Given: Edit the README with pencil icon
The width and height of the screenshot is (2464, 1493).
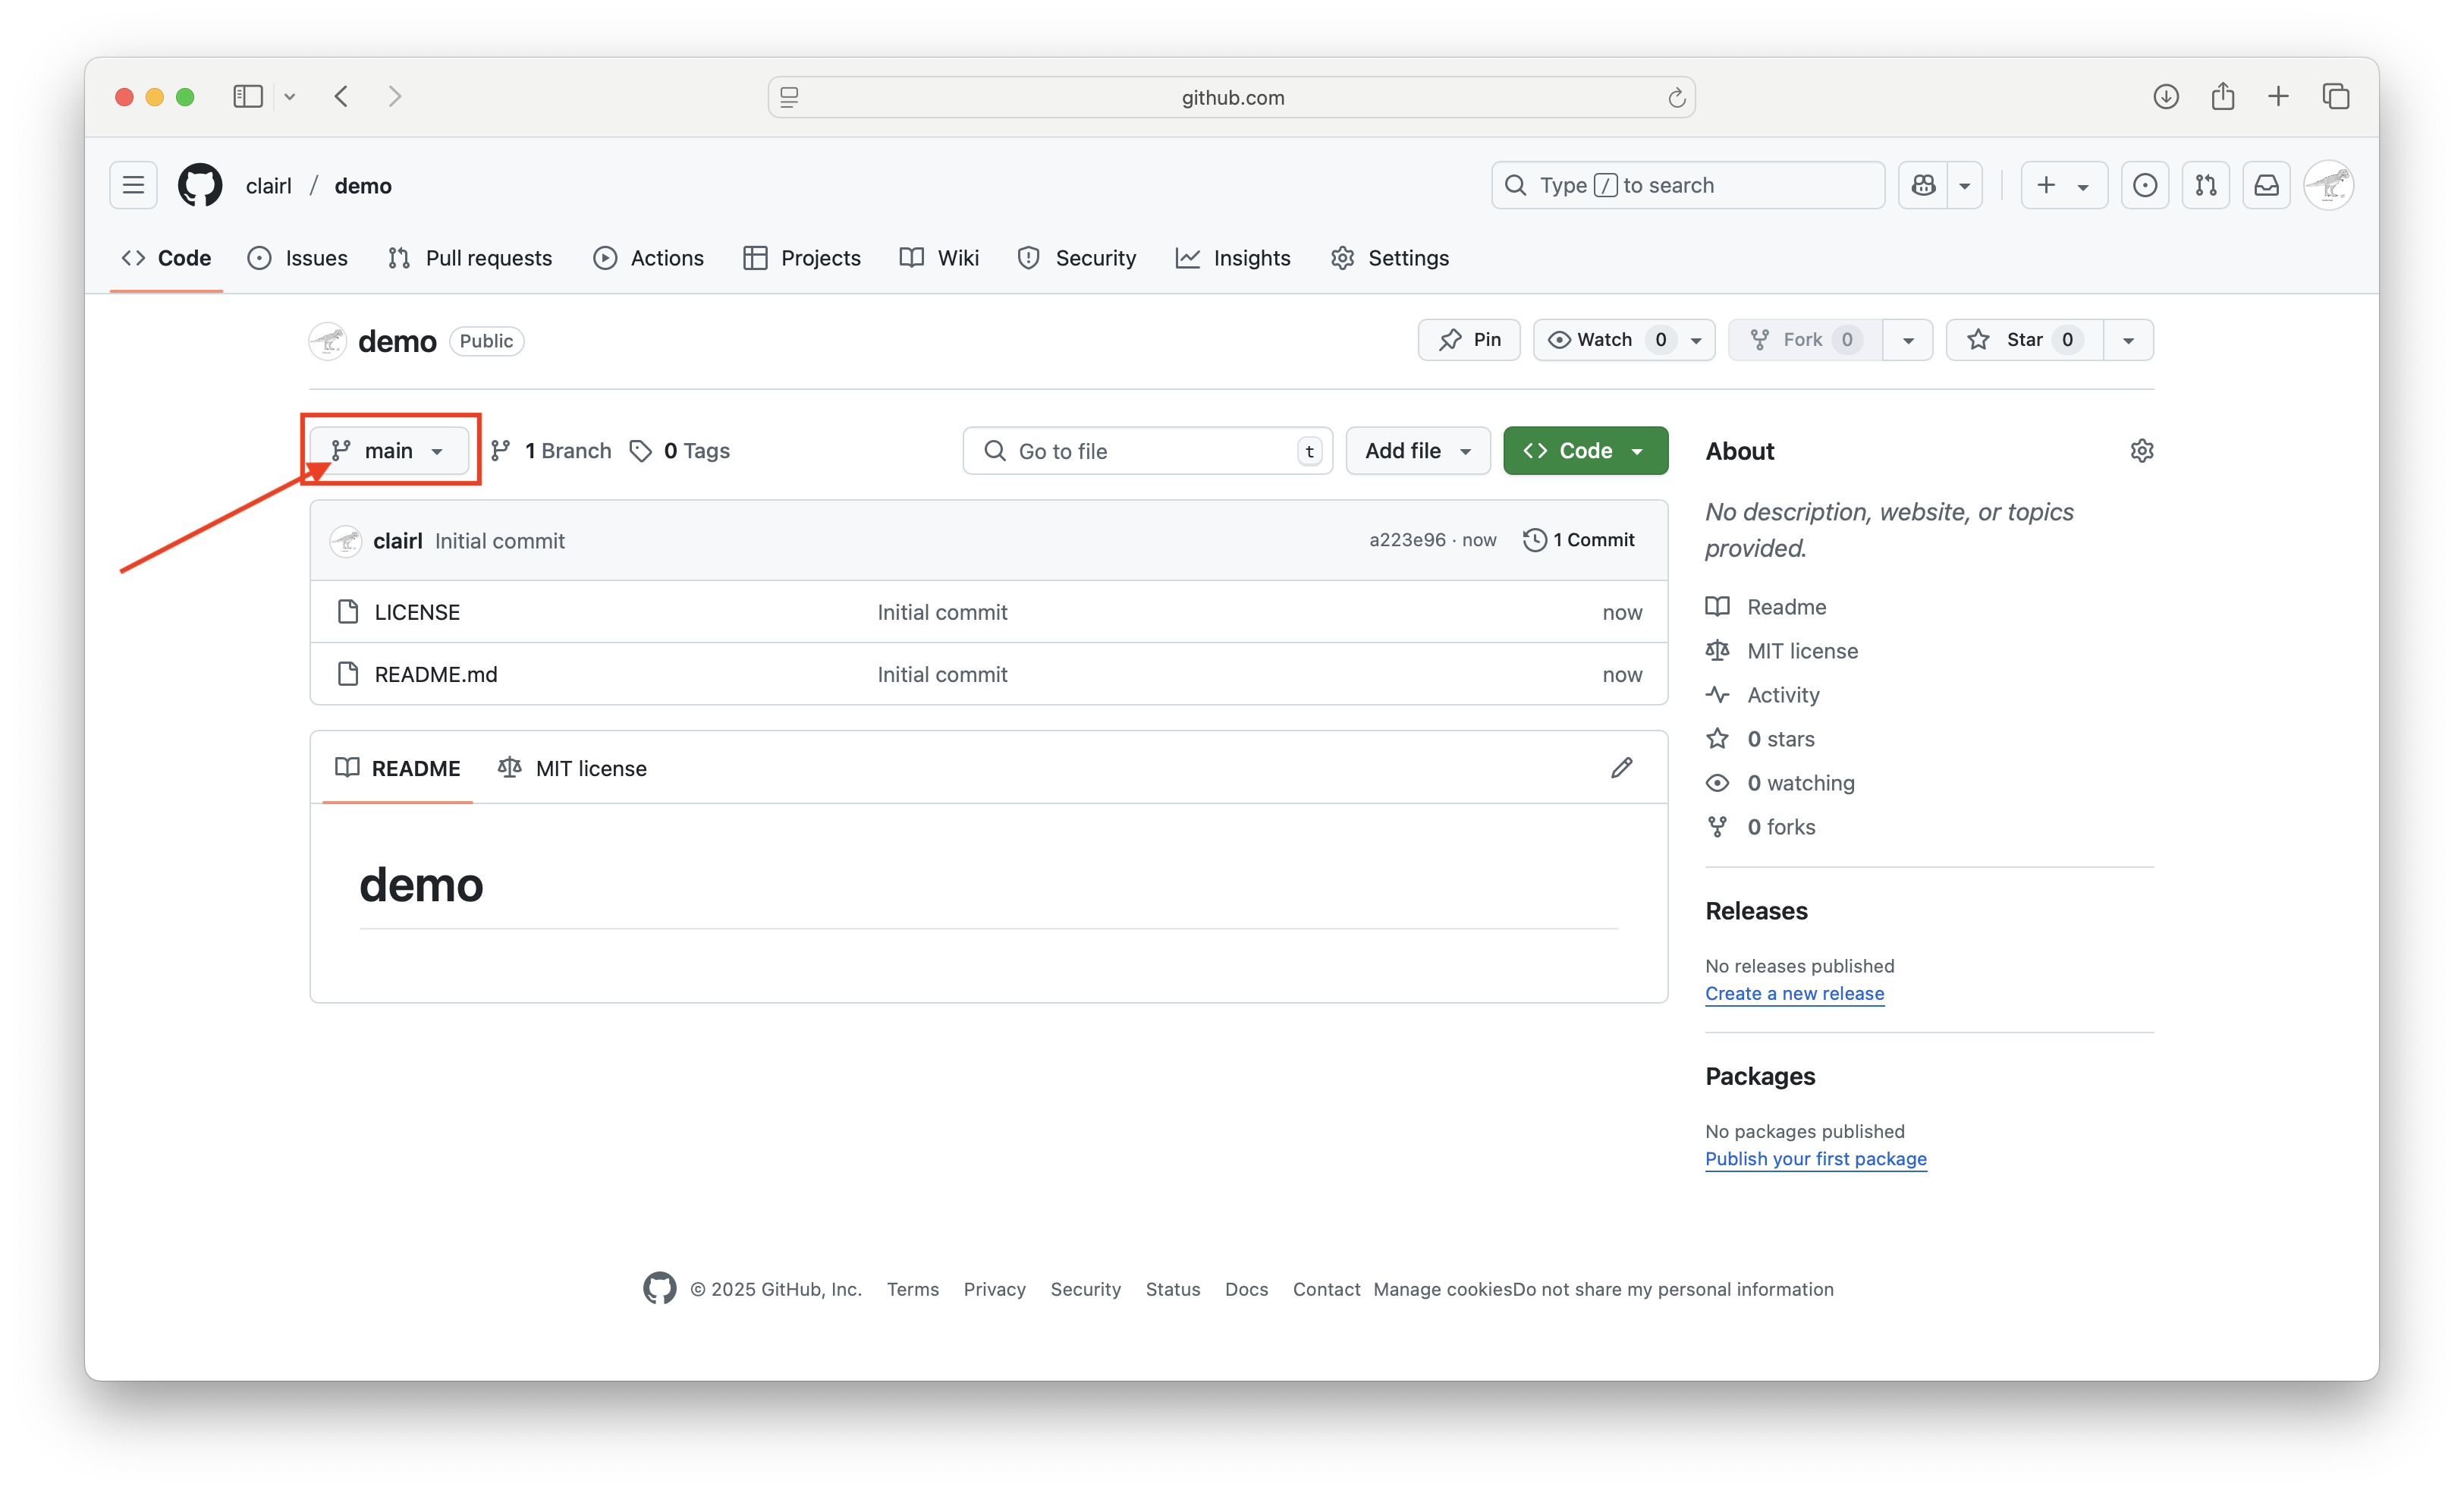Looking at the screenshot, I should click(1621, 768).
